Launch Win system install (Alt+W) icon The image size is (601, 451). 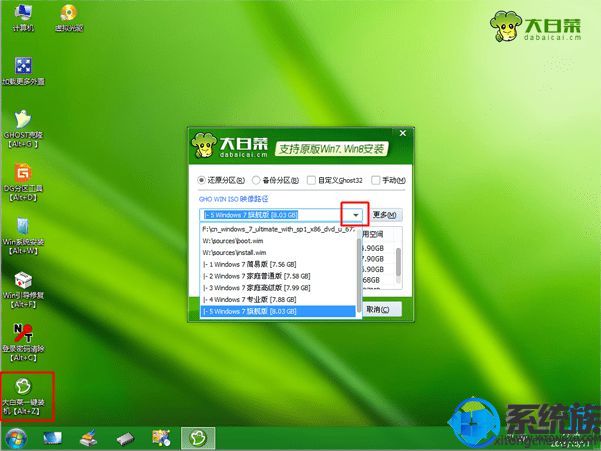(x=23, y=236)
